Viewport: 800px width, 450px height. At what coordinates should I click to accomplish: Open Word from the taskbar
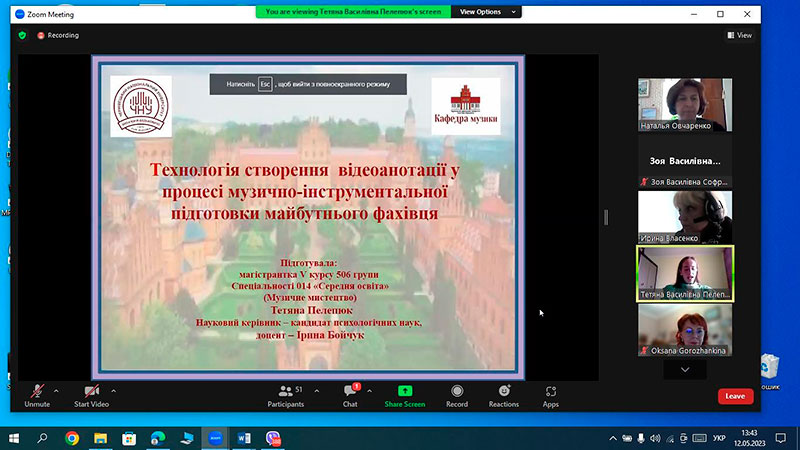(x=244, y=438)
